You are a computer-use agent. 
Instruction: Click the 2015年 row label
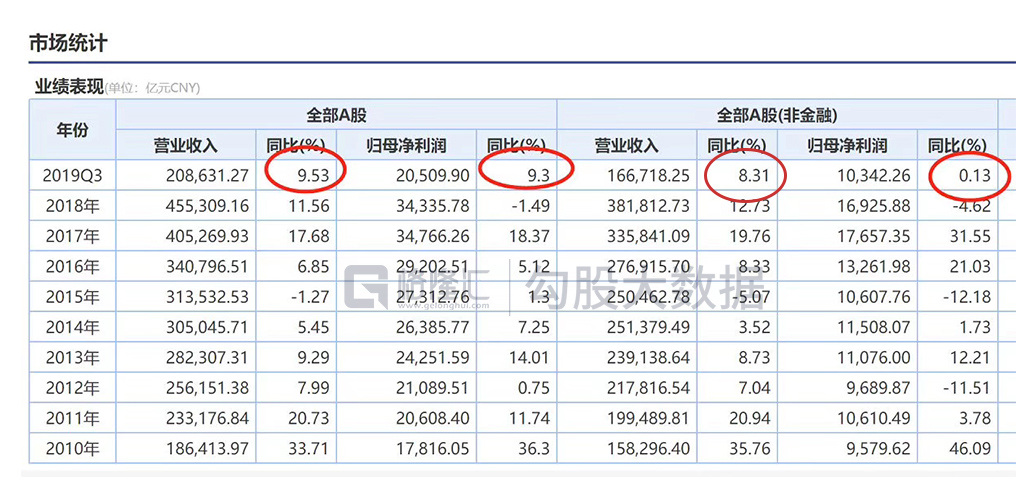pos(72,297)
